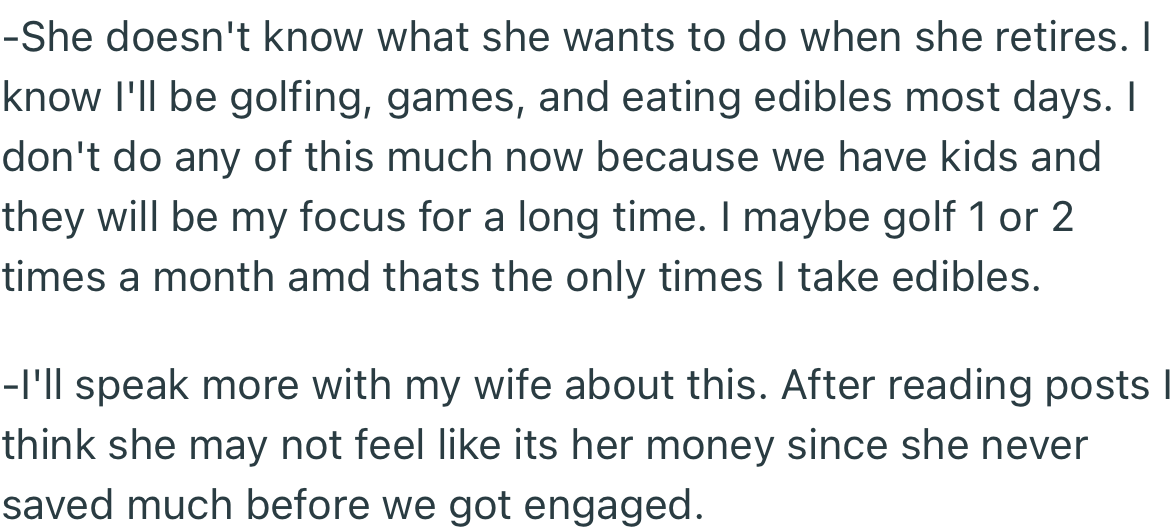Click the word "saved" on last line
1173x531 pixels.
point(60,506)
